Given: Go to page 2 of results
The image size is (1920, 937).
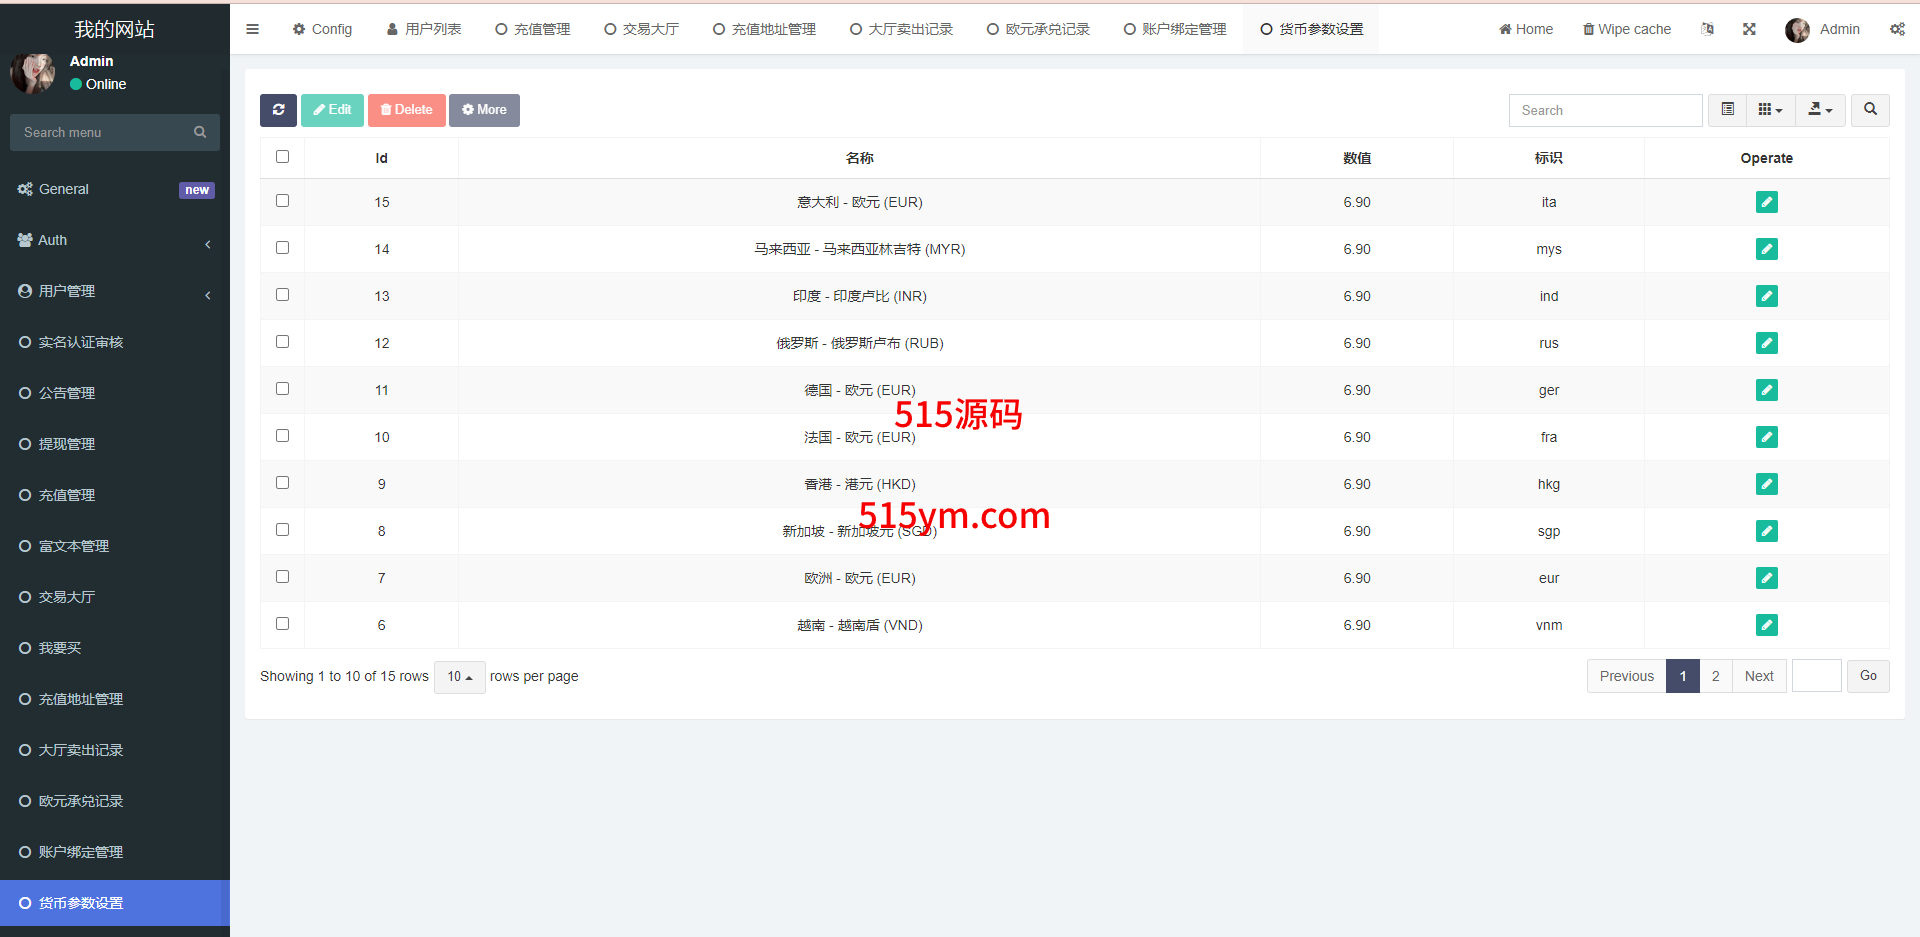Looking at the screenshot, I should tap(1715, 677).
